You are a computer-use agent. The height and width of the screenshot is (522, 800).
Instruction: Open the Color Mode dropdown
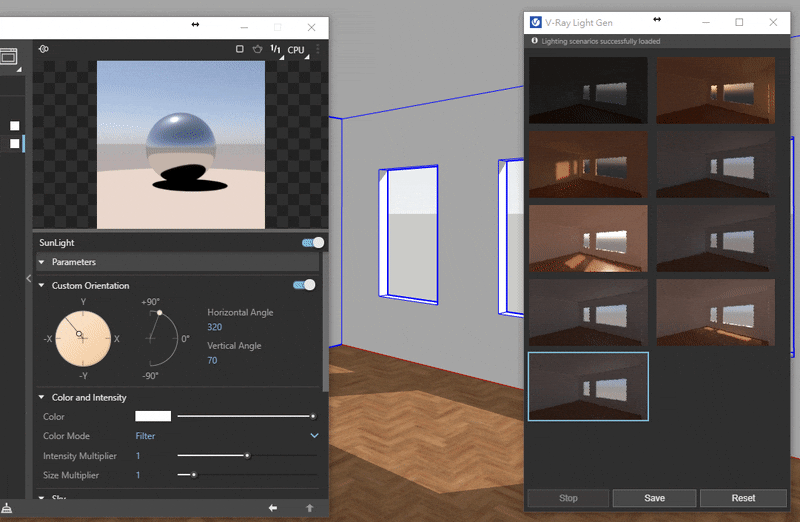coord(314,436)
